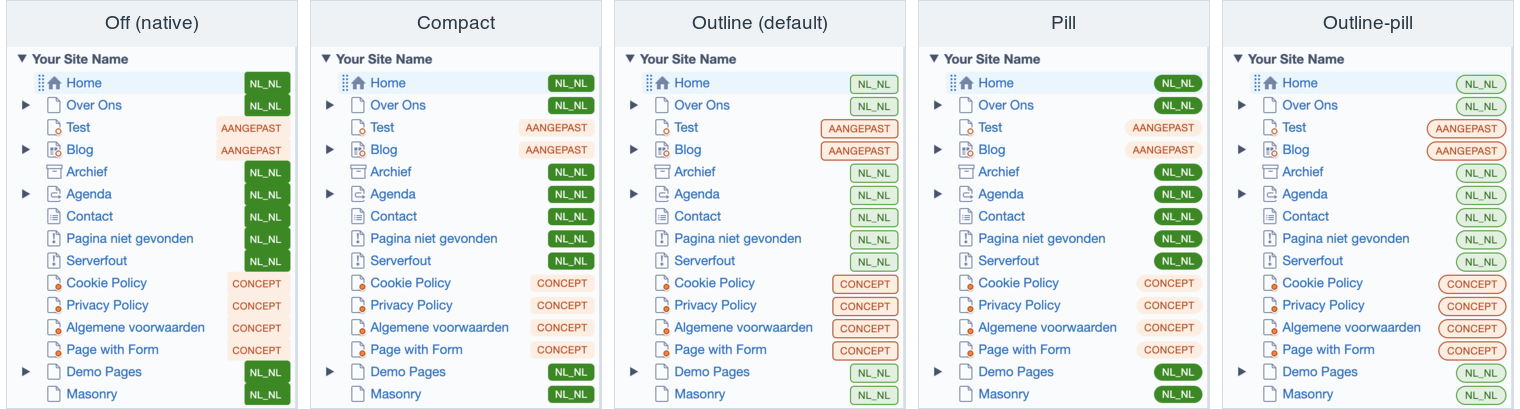Expand Demo Pages in the Compact panel
Image resolution: width=1520 pixels, height=409 pixels.
point(330,372)
